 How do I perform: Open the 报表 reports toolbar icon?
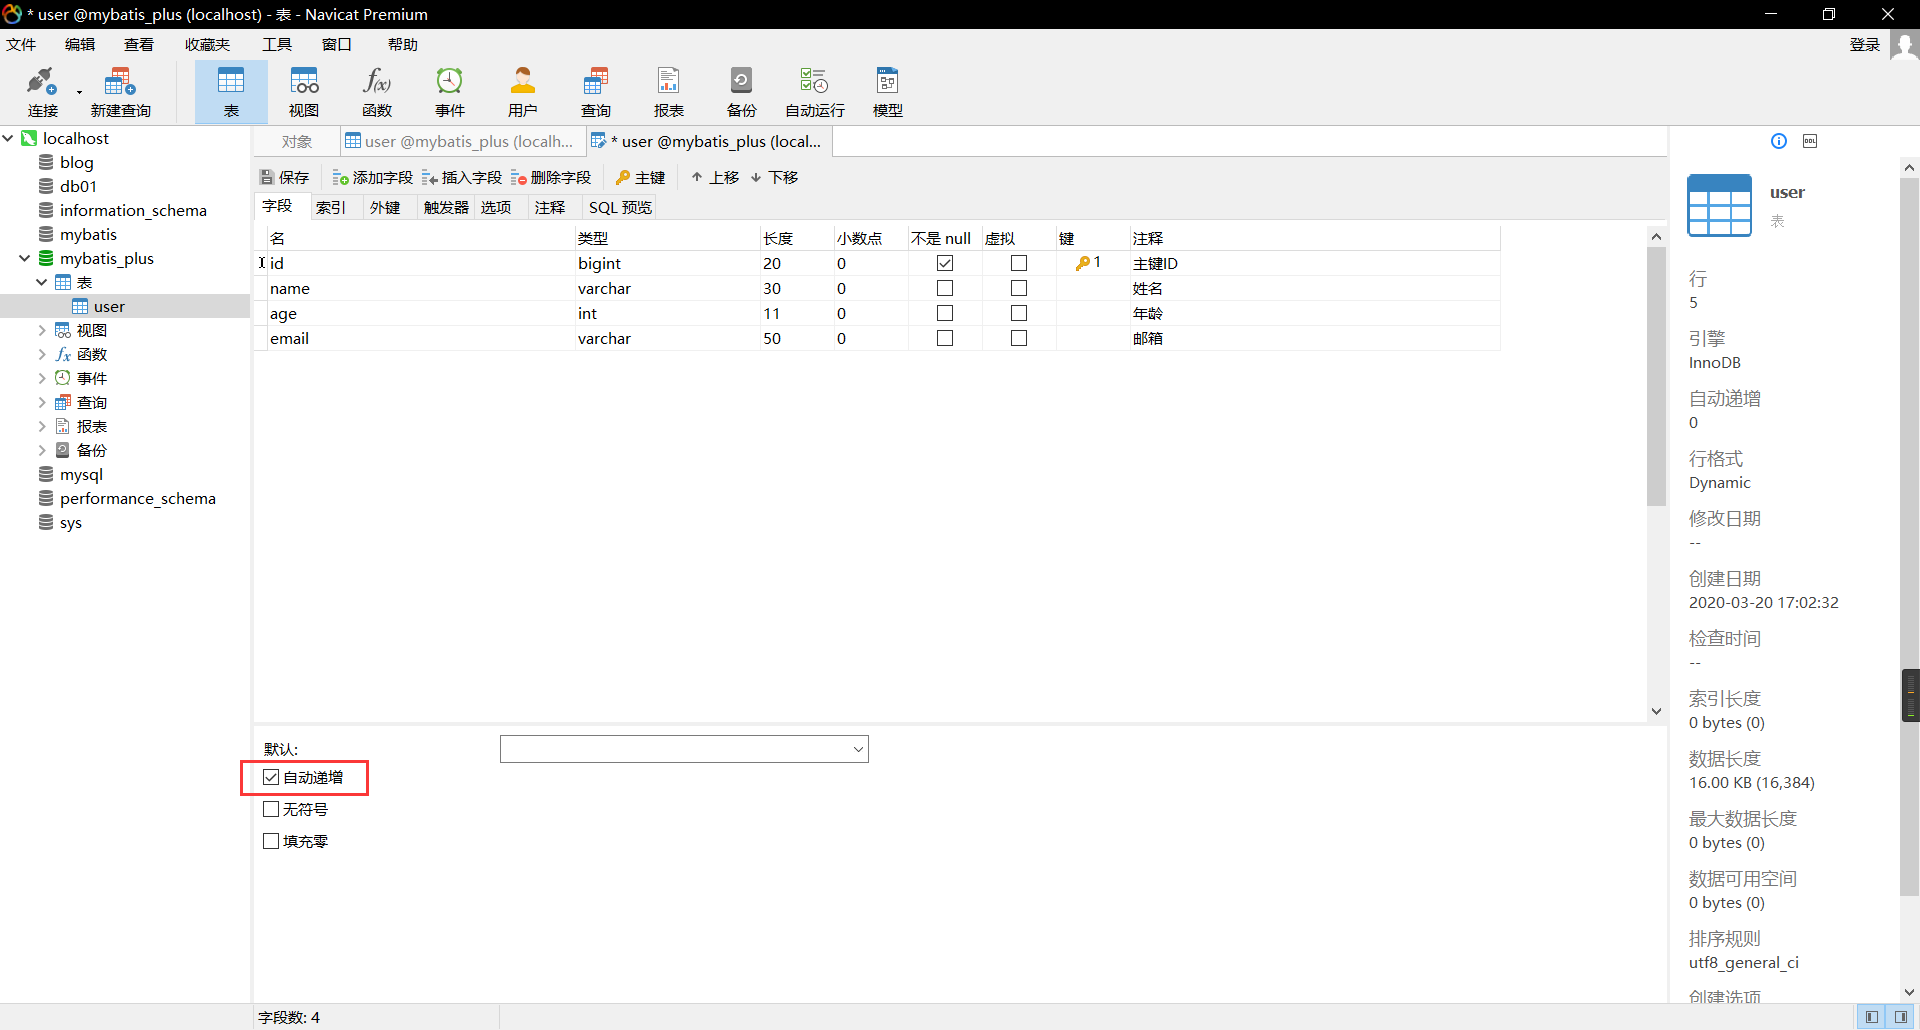(x=669, y=92)
